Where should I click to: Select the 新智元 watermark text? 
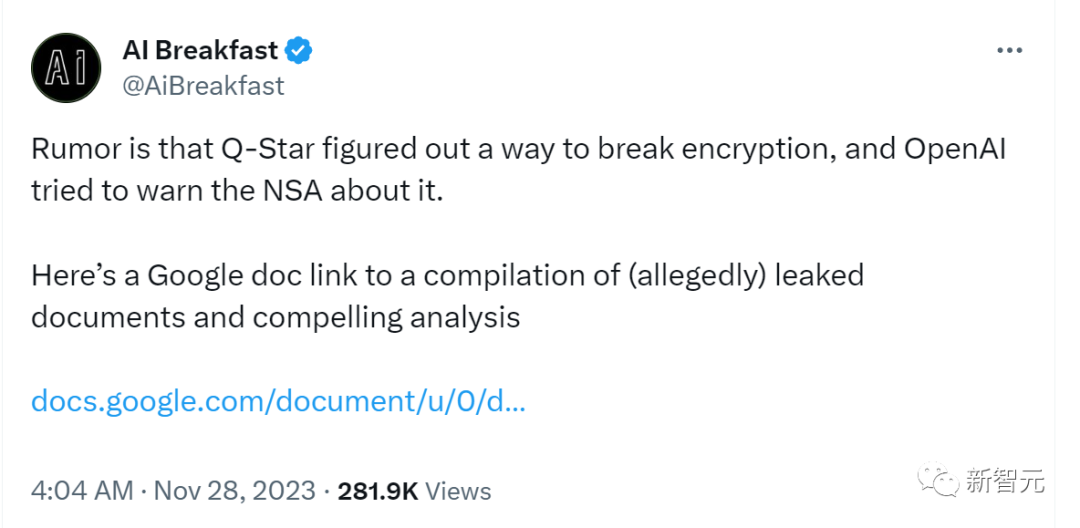click(1004, 480)
